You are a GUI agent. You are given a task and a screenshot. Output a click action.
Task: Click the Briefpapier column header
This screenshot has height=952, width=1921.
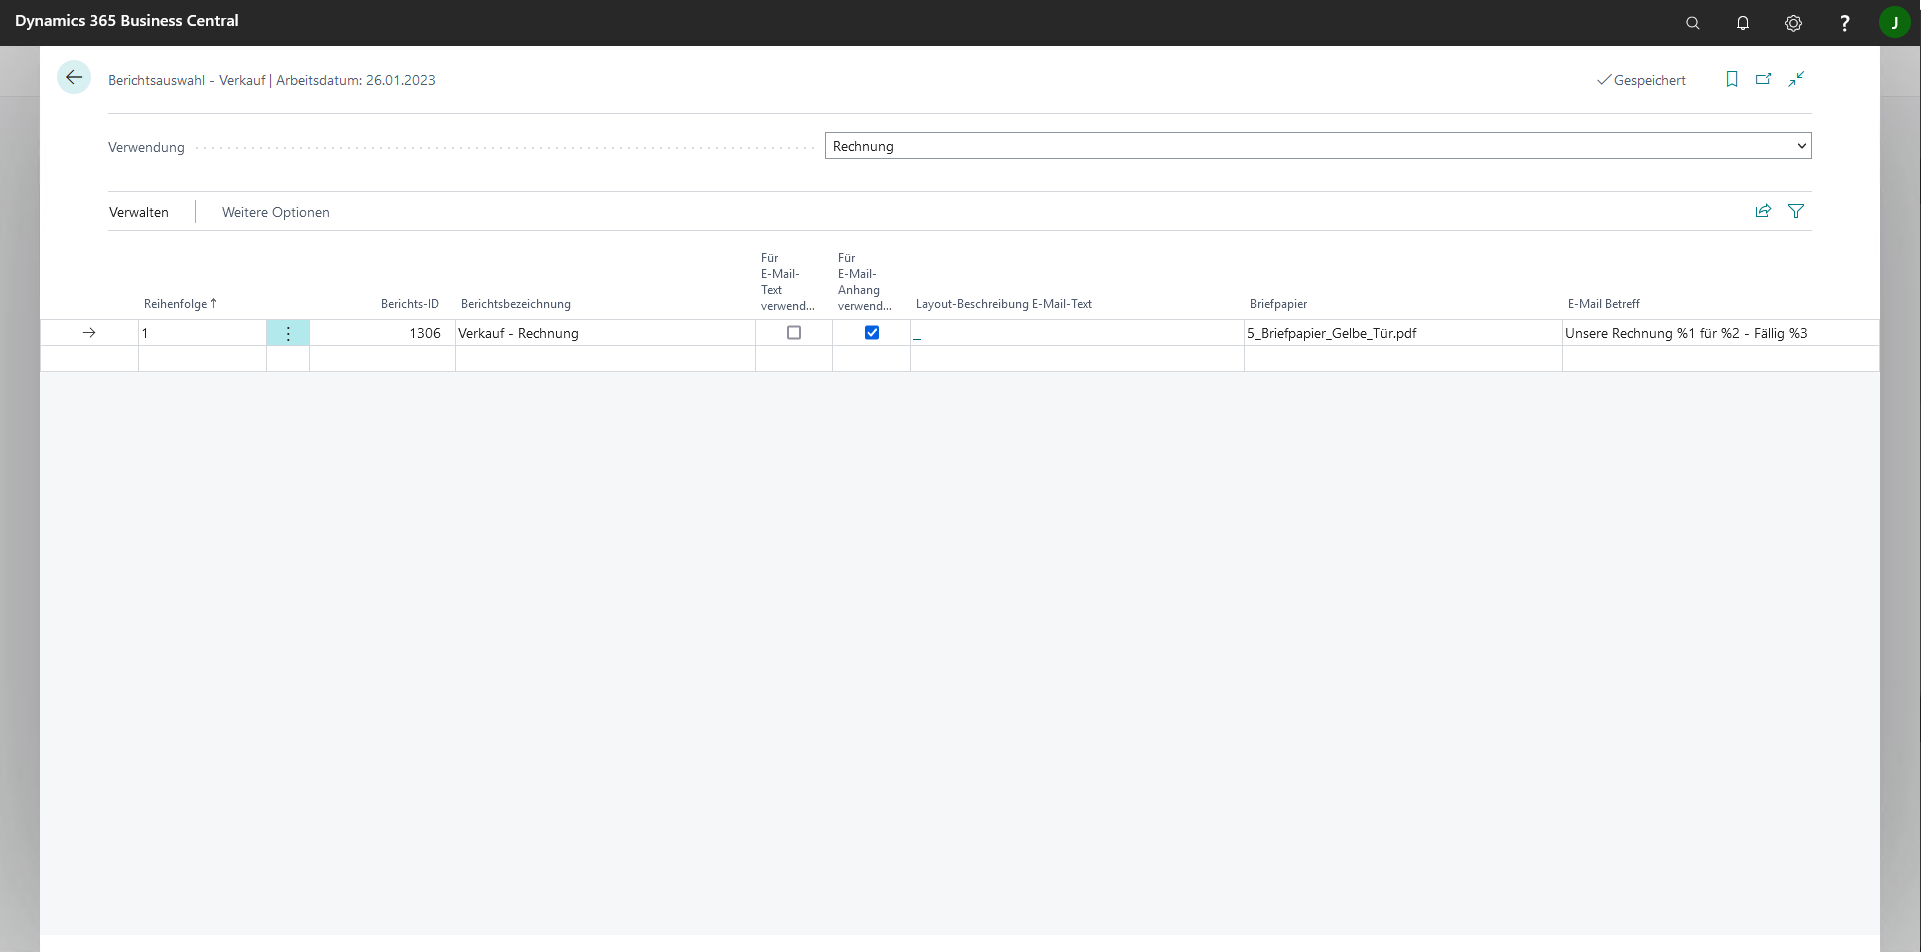(x=1278, y=304)
